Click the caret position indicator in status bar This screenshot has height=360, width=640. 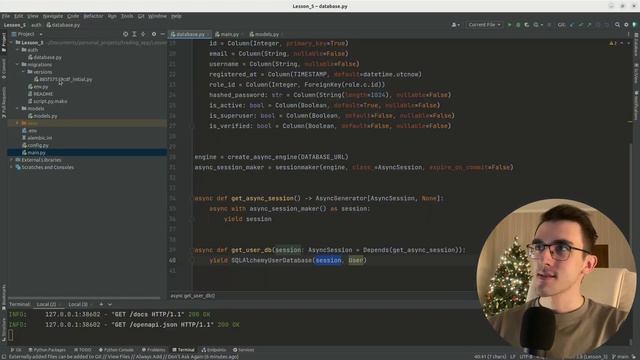[490, 356]
